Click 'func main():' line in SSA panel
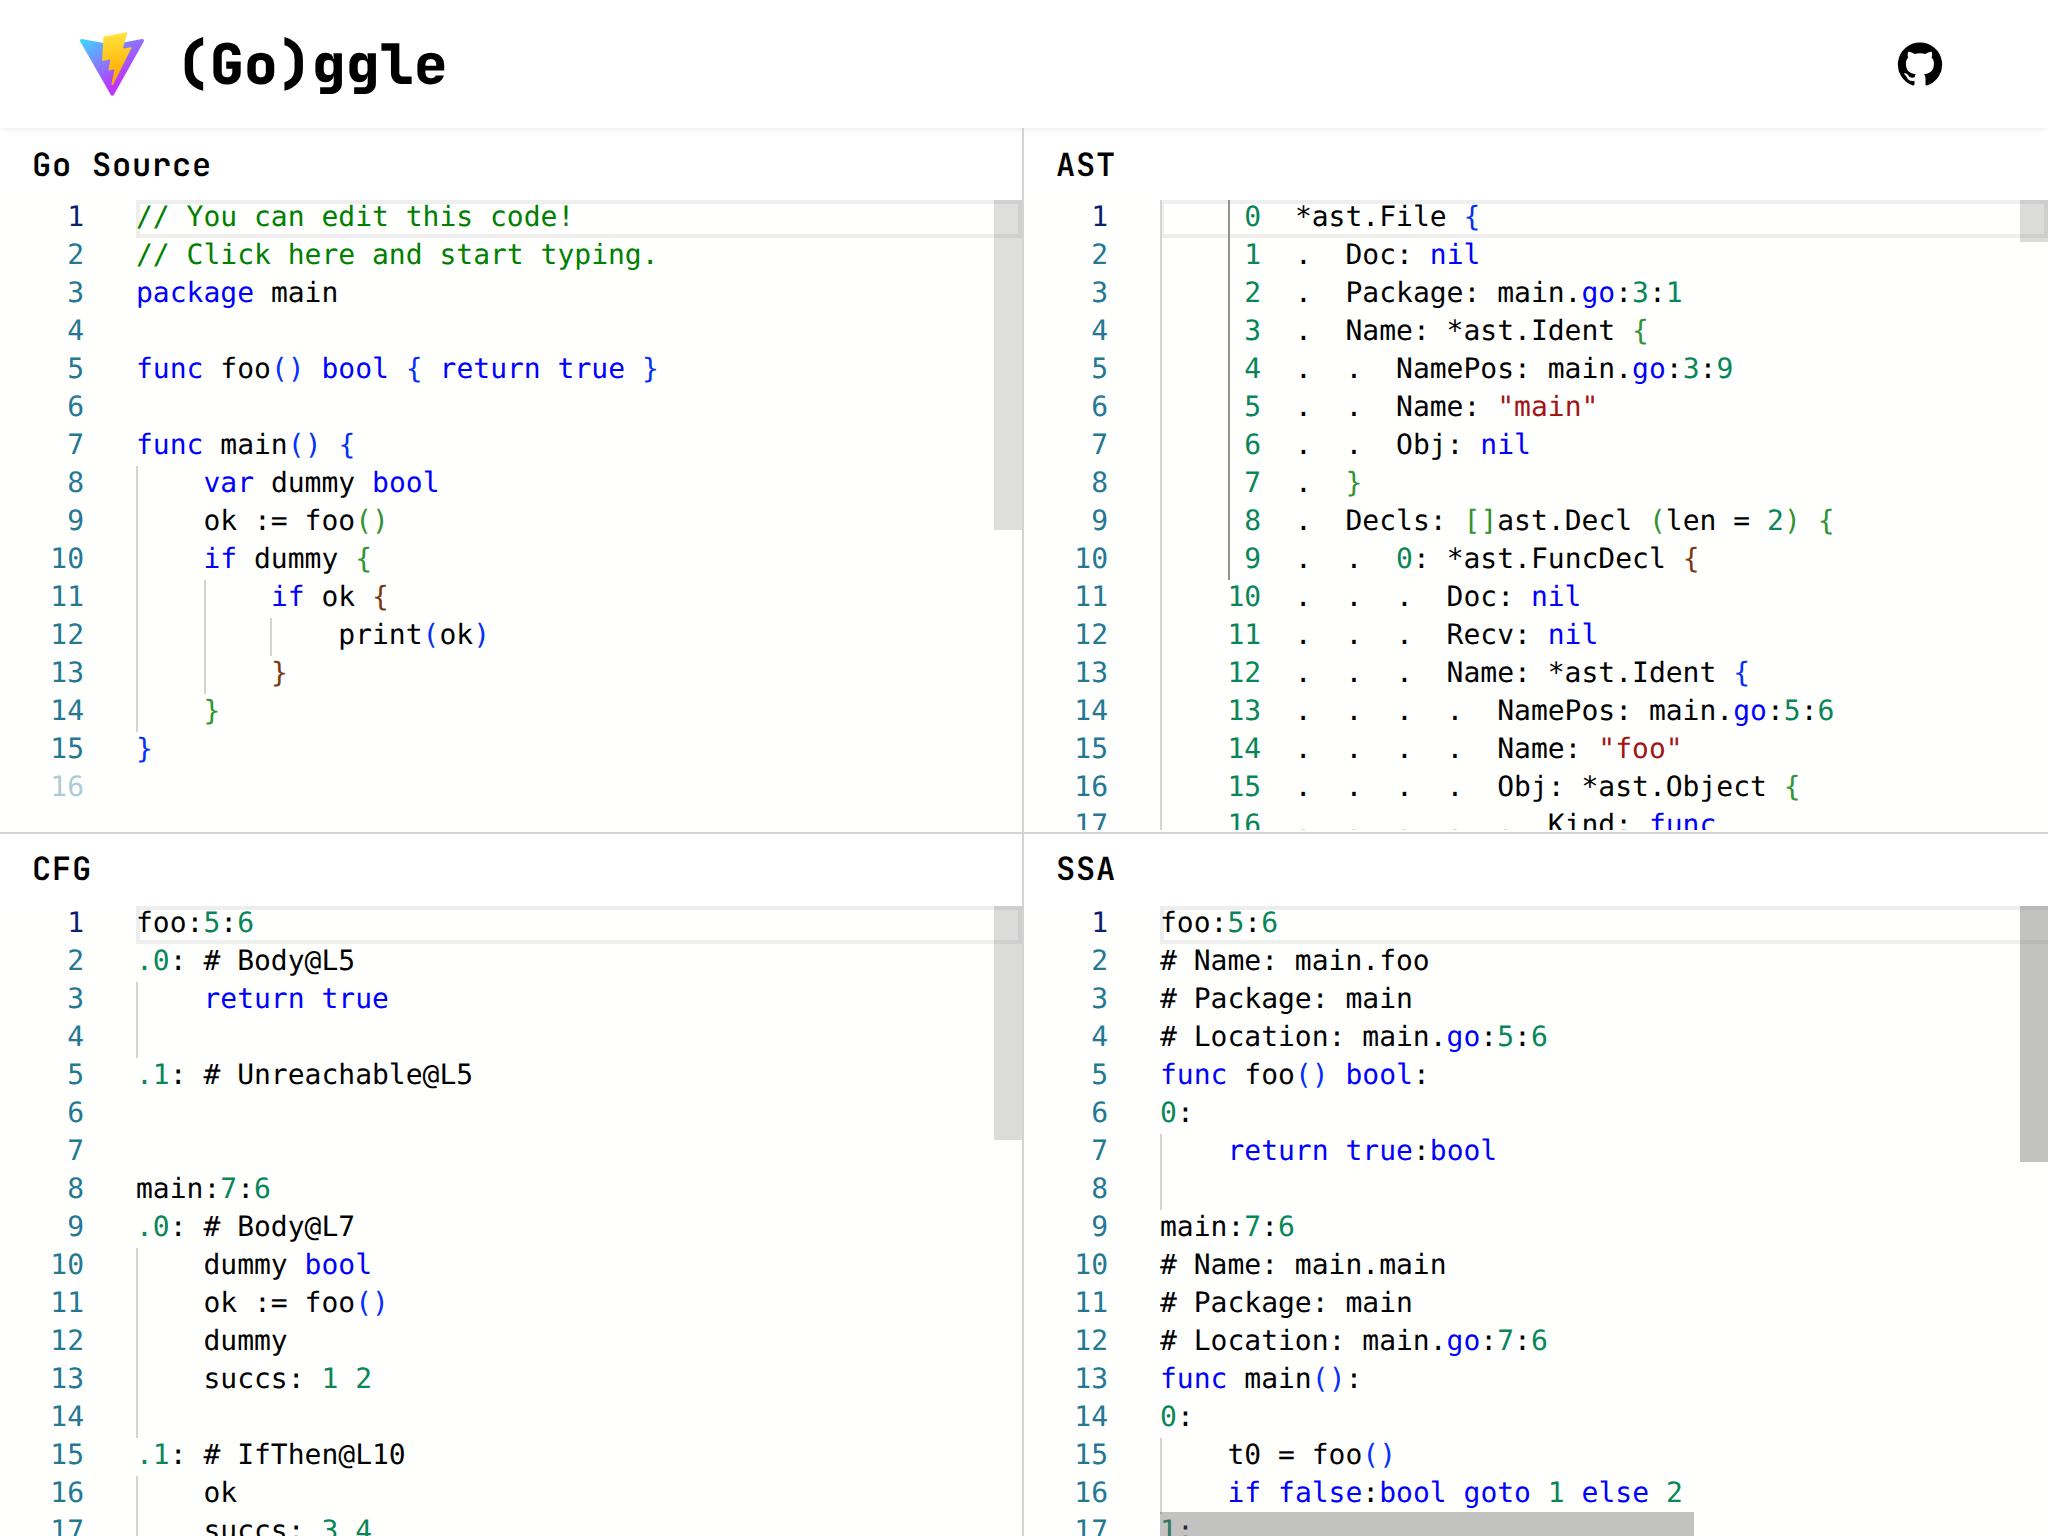The height and width of the screenshot is (1536, 2048). [1259, 1379]
